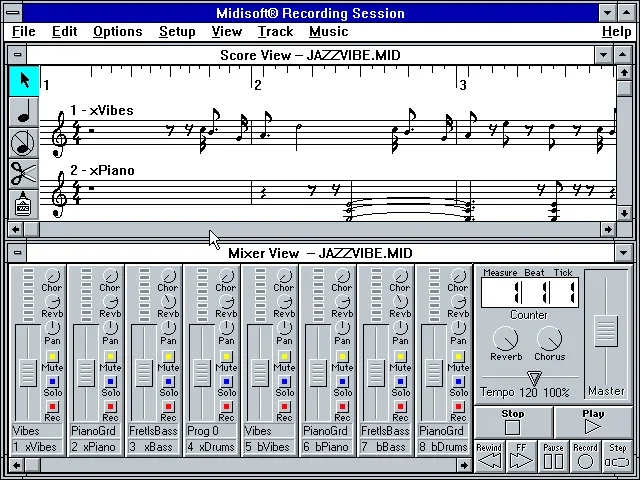
Task: Toggle Rec on track 3 xBass
Action: tap(168, 407)
